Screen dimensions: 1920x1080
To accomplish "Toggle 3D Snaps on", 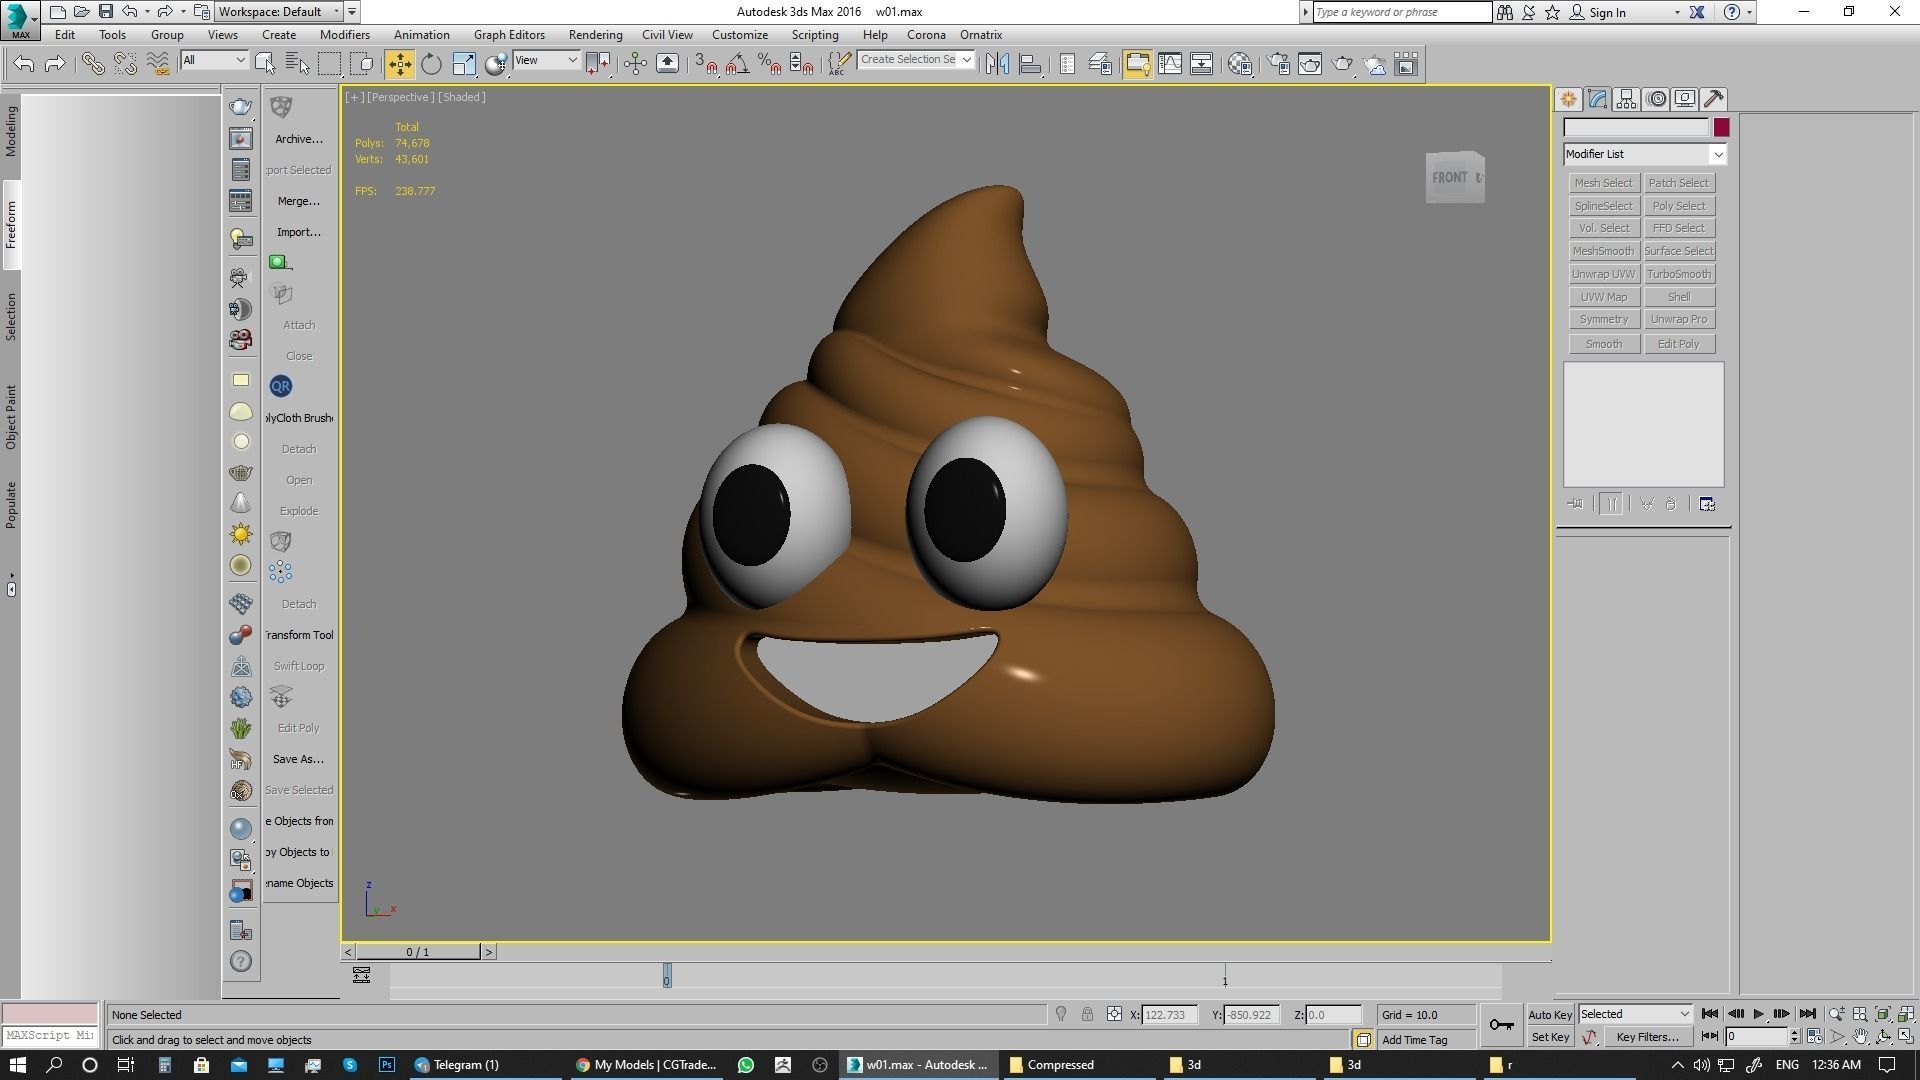I will coord(706,64).
